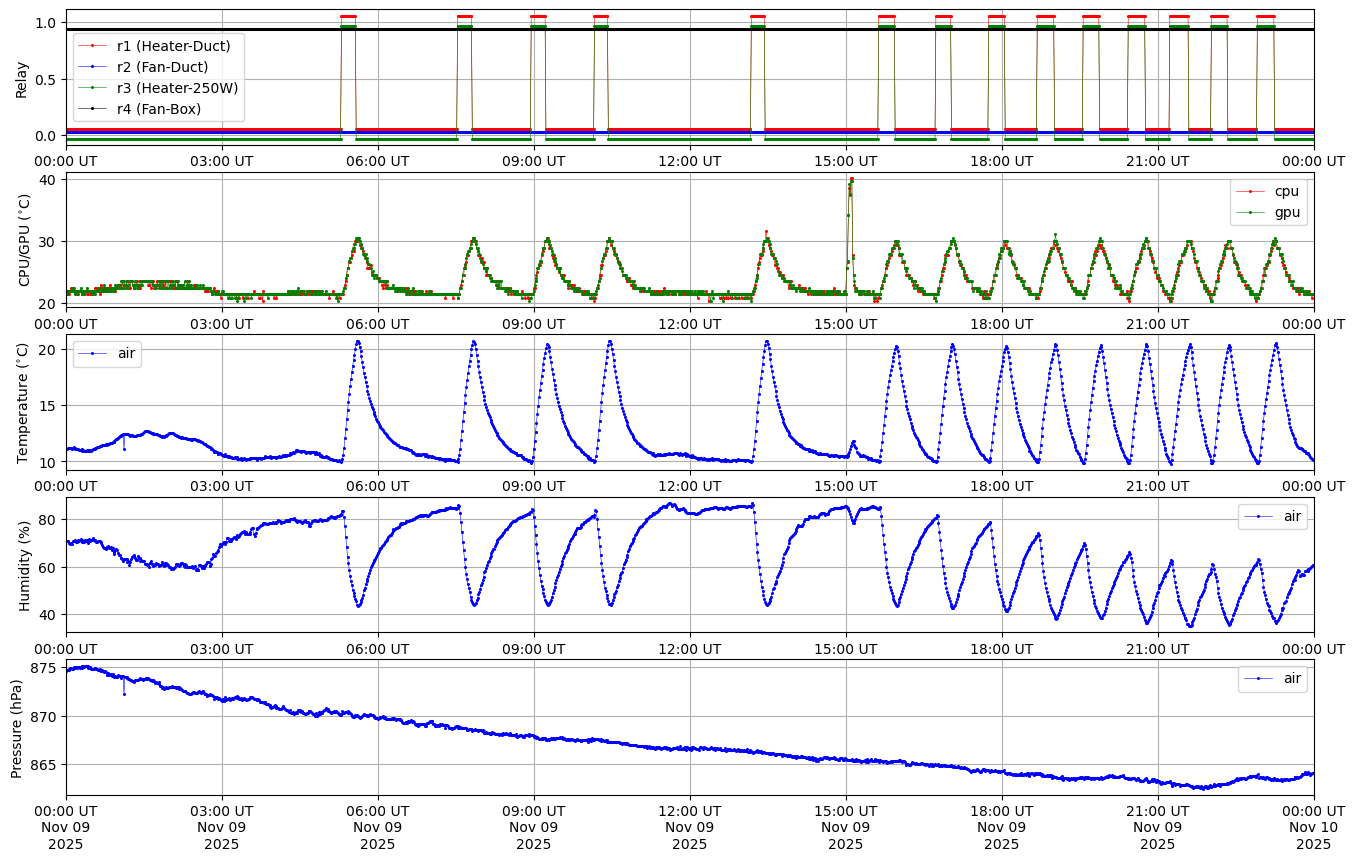1355x861 pixels.
Task: Click the pressure outlier dip after 01:00
Action: click(x=124, y=694)
